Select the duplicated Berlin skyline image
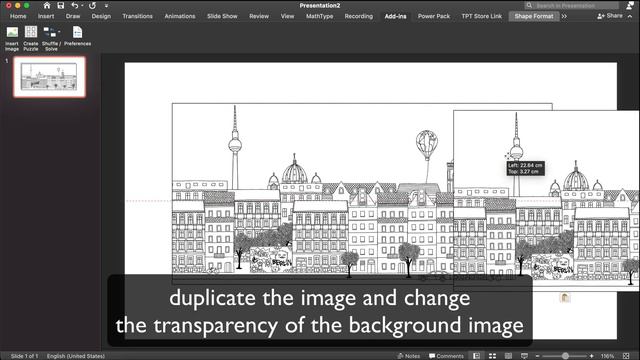Viewport: 640px width, 360px height. [547, 200]
